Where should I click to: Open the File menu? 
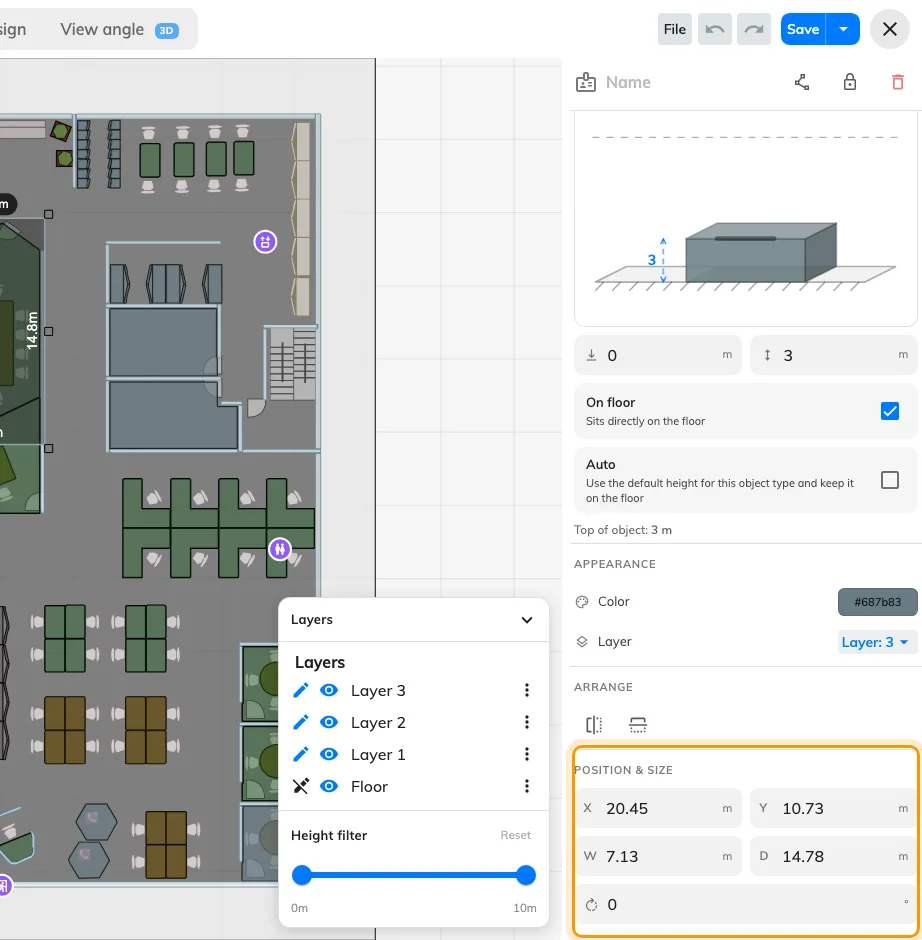pyautogui.click(x=674, y=29)
